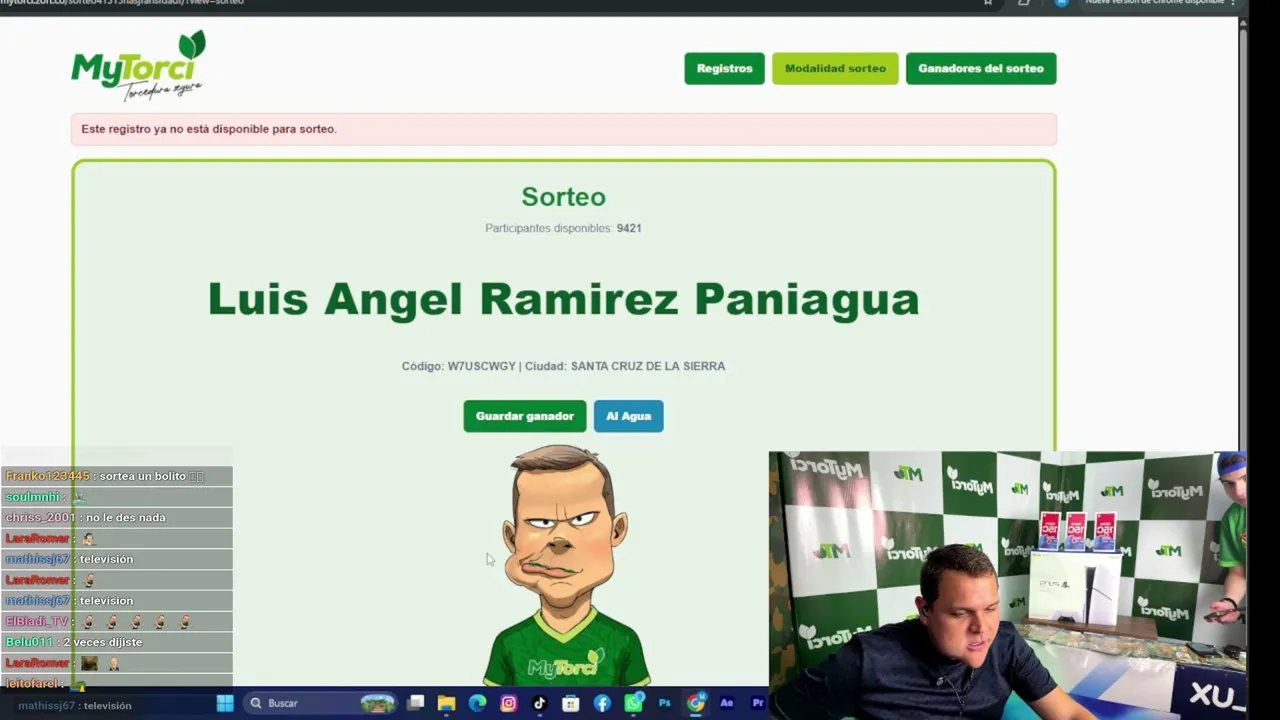
Task: Select the Modalidad sorteo tab
Action: [835, 68]
